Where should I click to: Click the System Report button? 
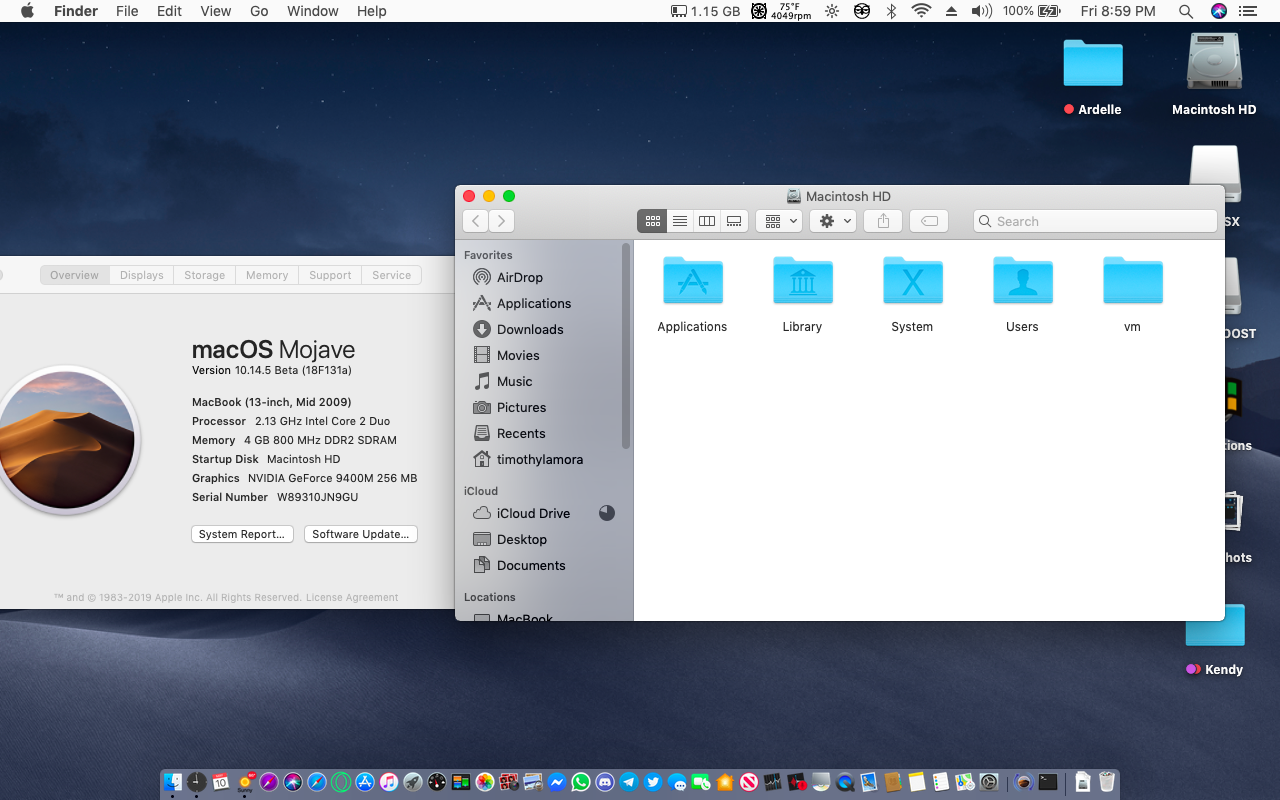point(242,534)
